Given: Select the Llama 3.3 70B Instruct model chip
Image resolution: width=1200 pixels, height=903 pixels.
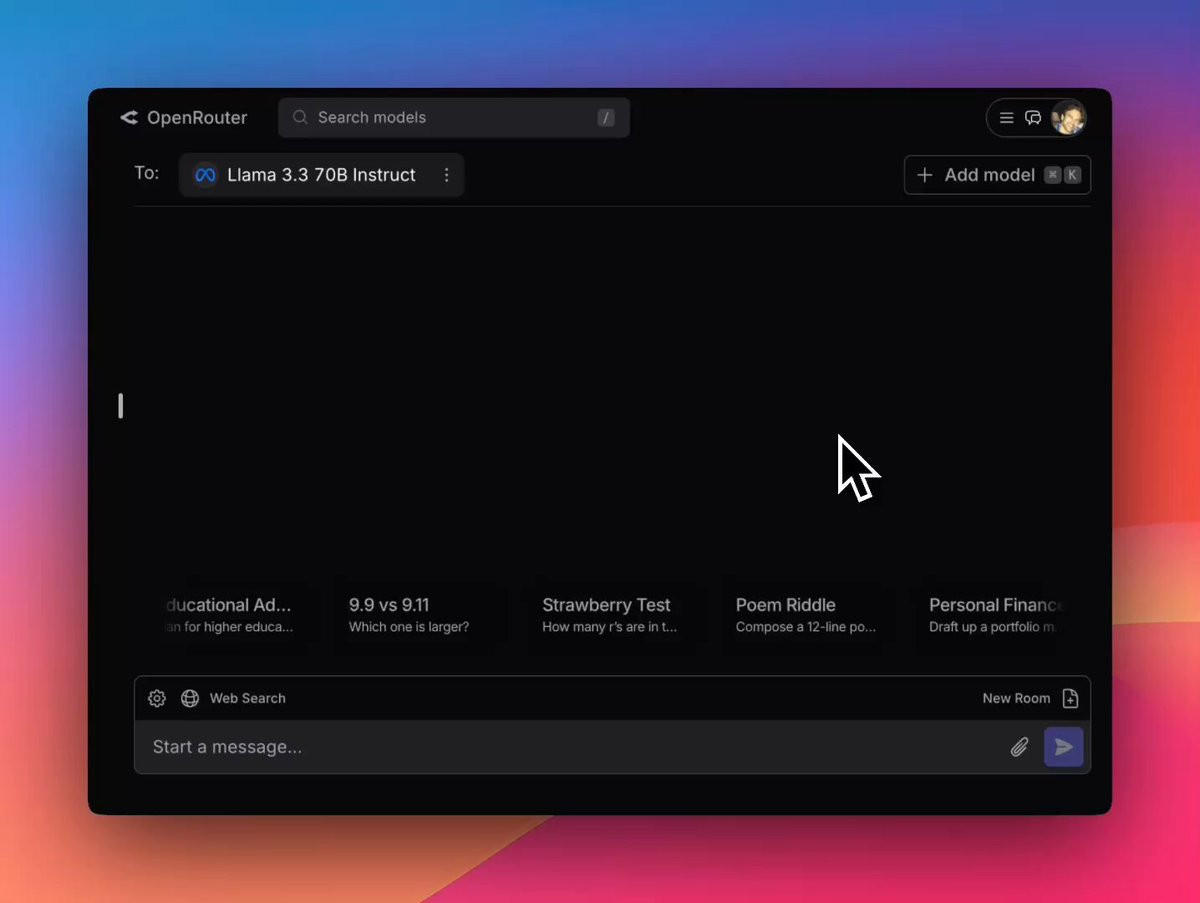Looking at the screenshot, I should [x=321, y=175].
